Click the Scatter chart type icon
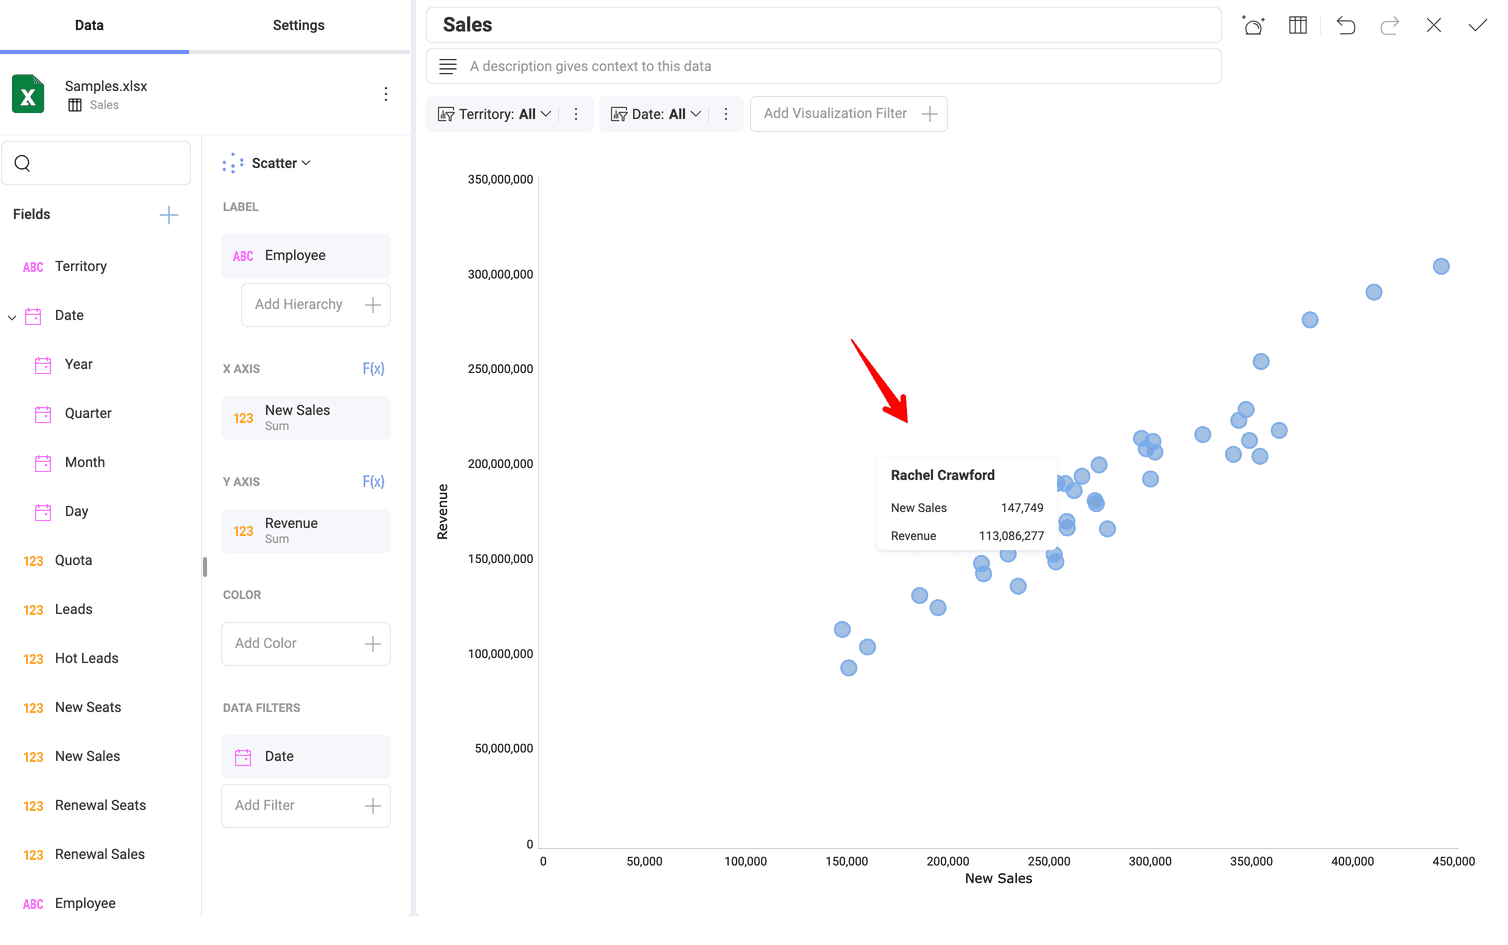Viewport: 1508px width, 945px height. pyautogui.click(x=233, y=163)
